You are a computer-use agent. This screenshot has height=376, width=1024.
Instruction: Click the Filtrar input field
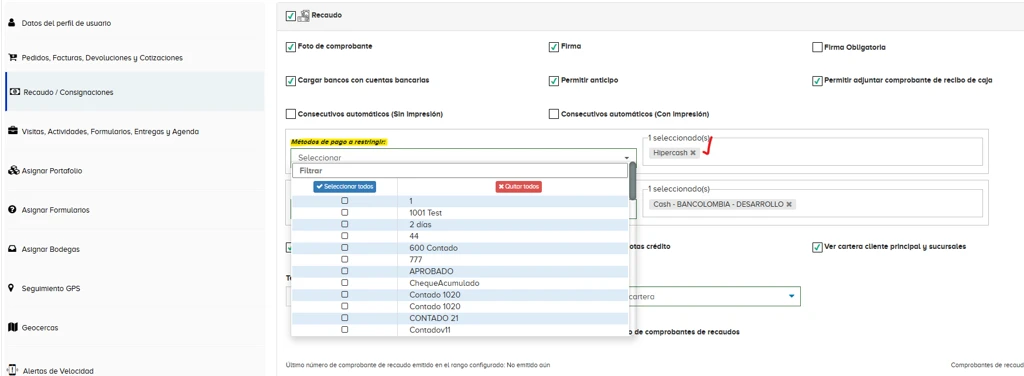(x=460, y=171)
